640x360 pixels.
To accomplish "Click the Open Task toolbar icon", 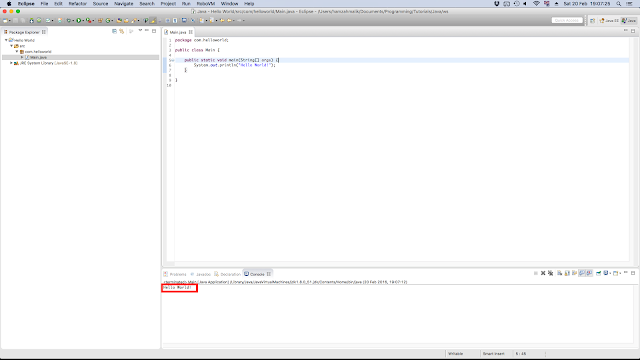I will coord(126,20).
